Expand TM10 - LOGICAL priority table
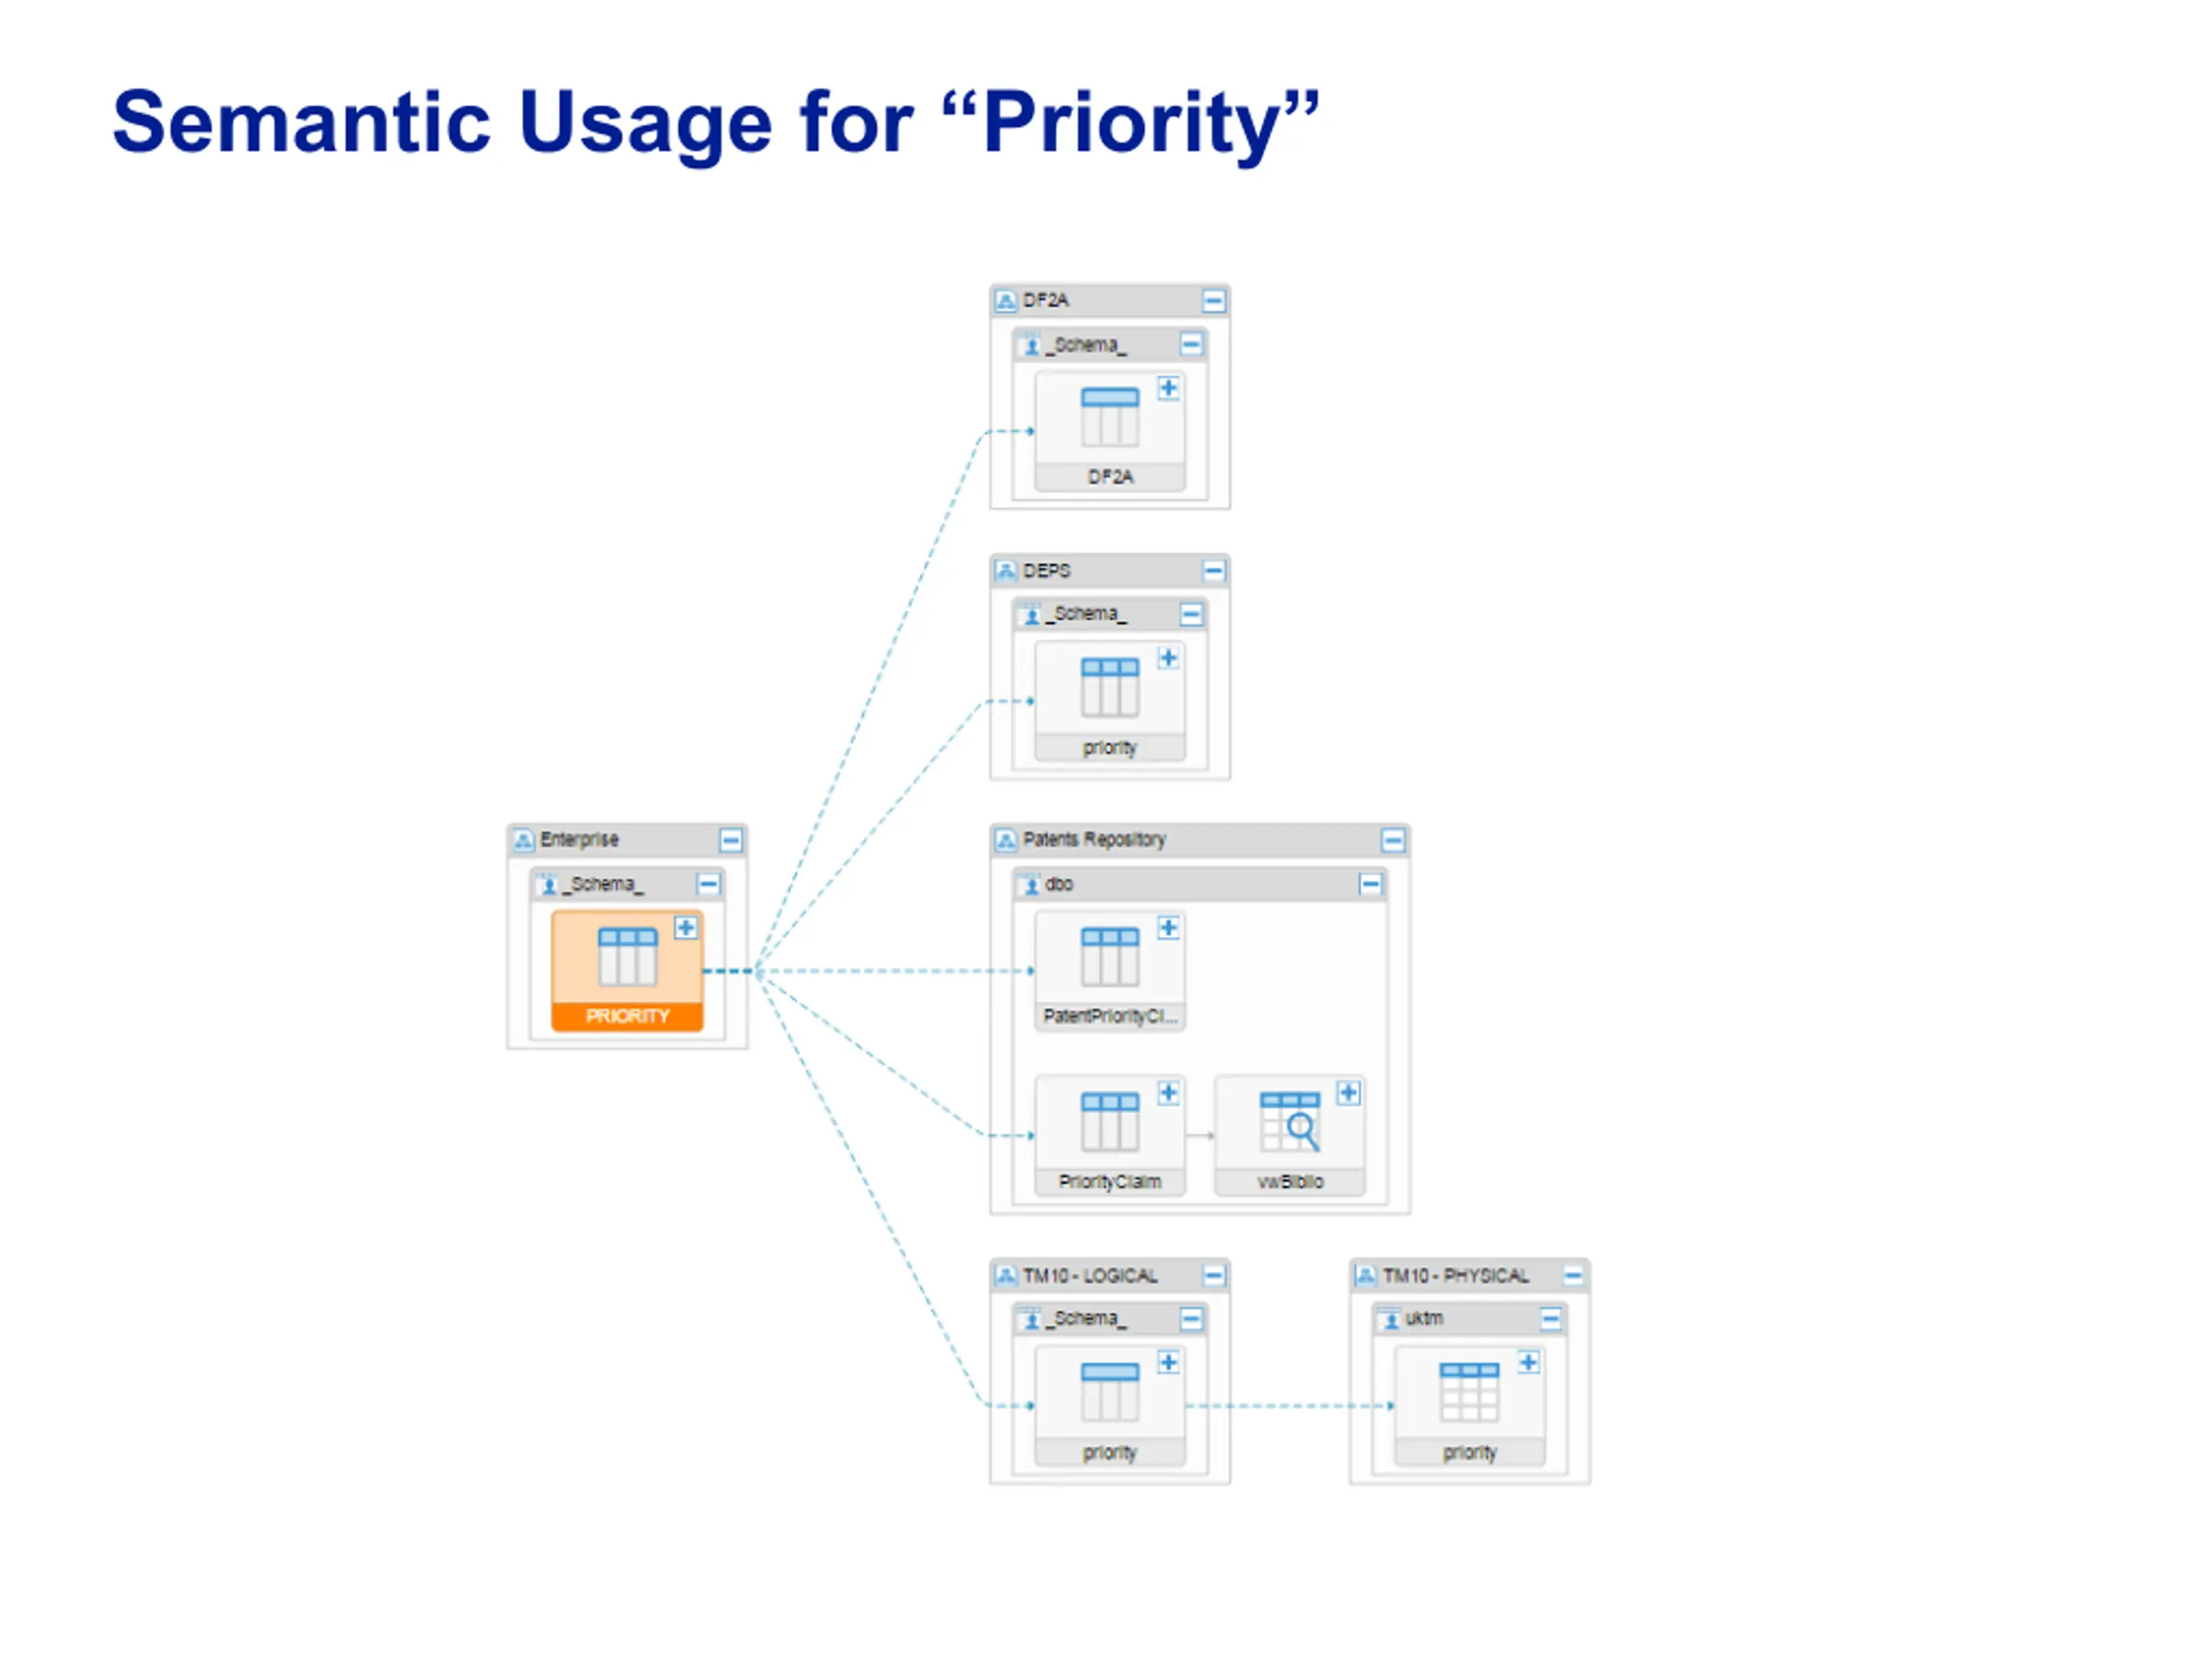The height and width of the screenshot is (1659, 2212). 1168,1363
